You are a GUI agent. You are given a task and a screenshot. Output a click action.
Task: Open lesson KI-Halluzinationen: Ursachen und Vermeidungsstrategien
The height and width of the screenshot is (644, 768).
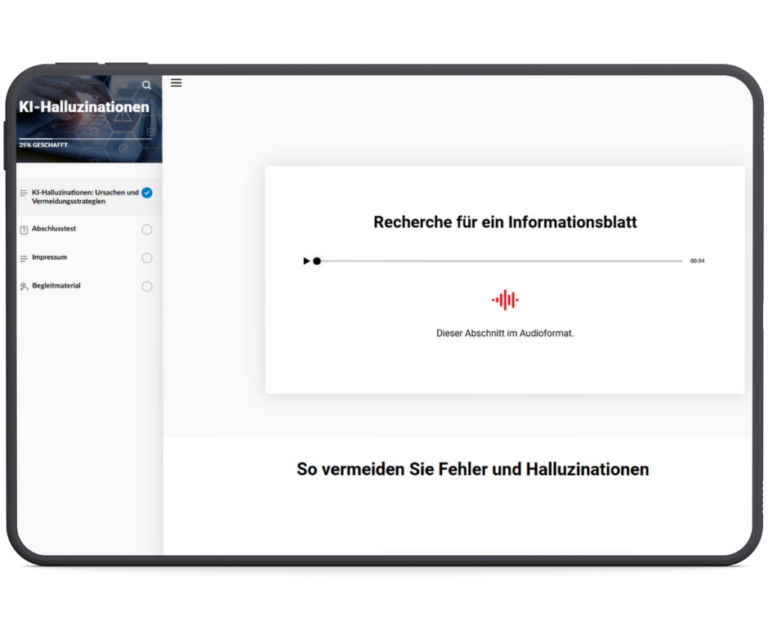[89, 197]
